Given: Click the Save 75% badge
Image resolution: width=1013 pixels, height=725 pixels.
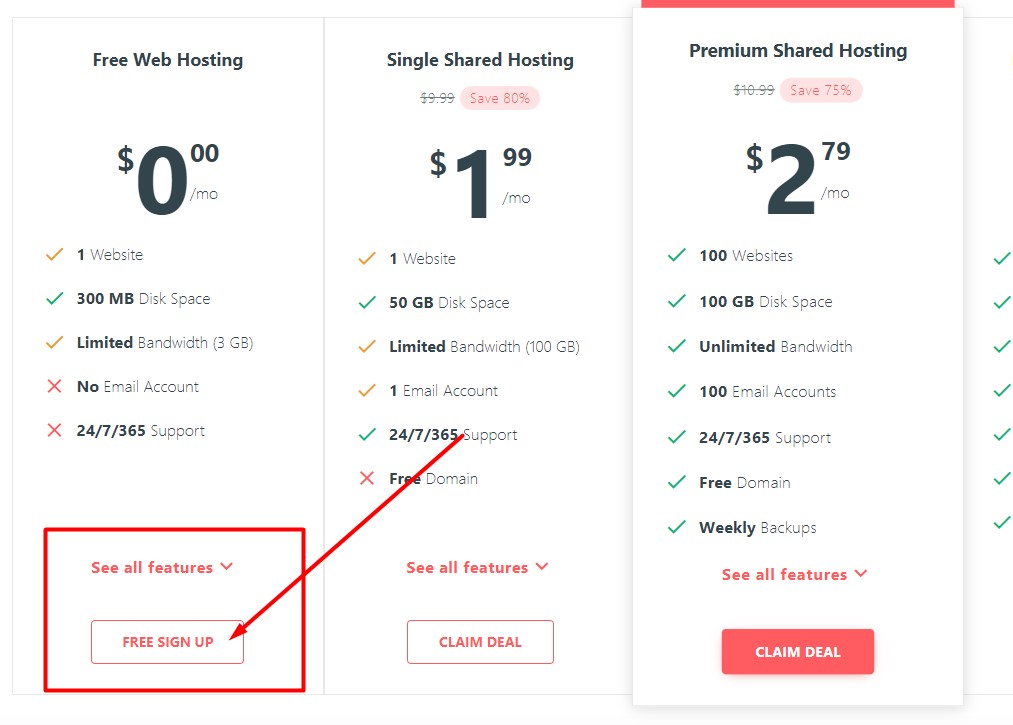Looking at the screenshot, I should 820,90.
